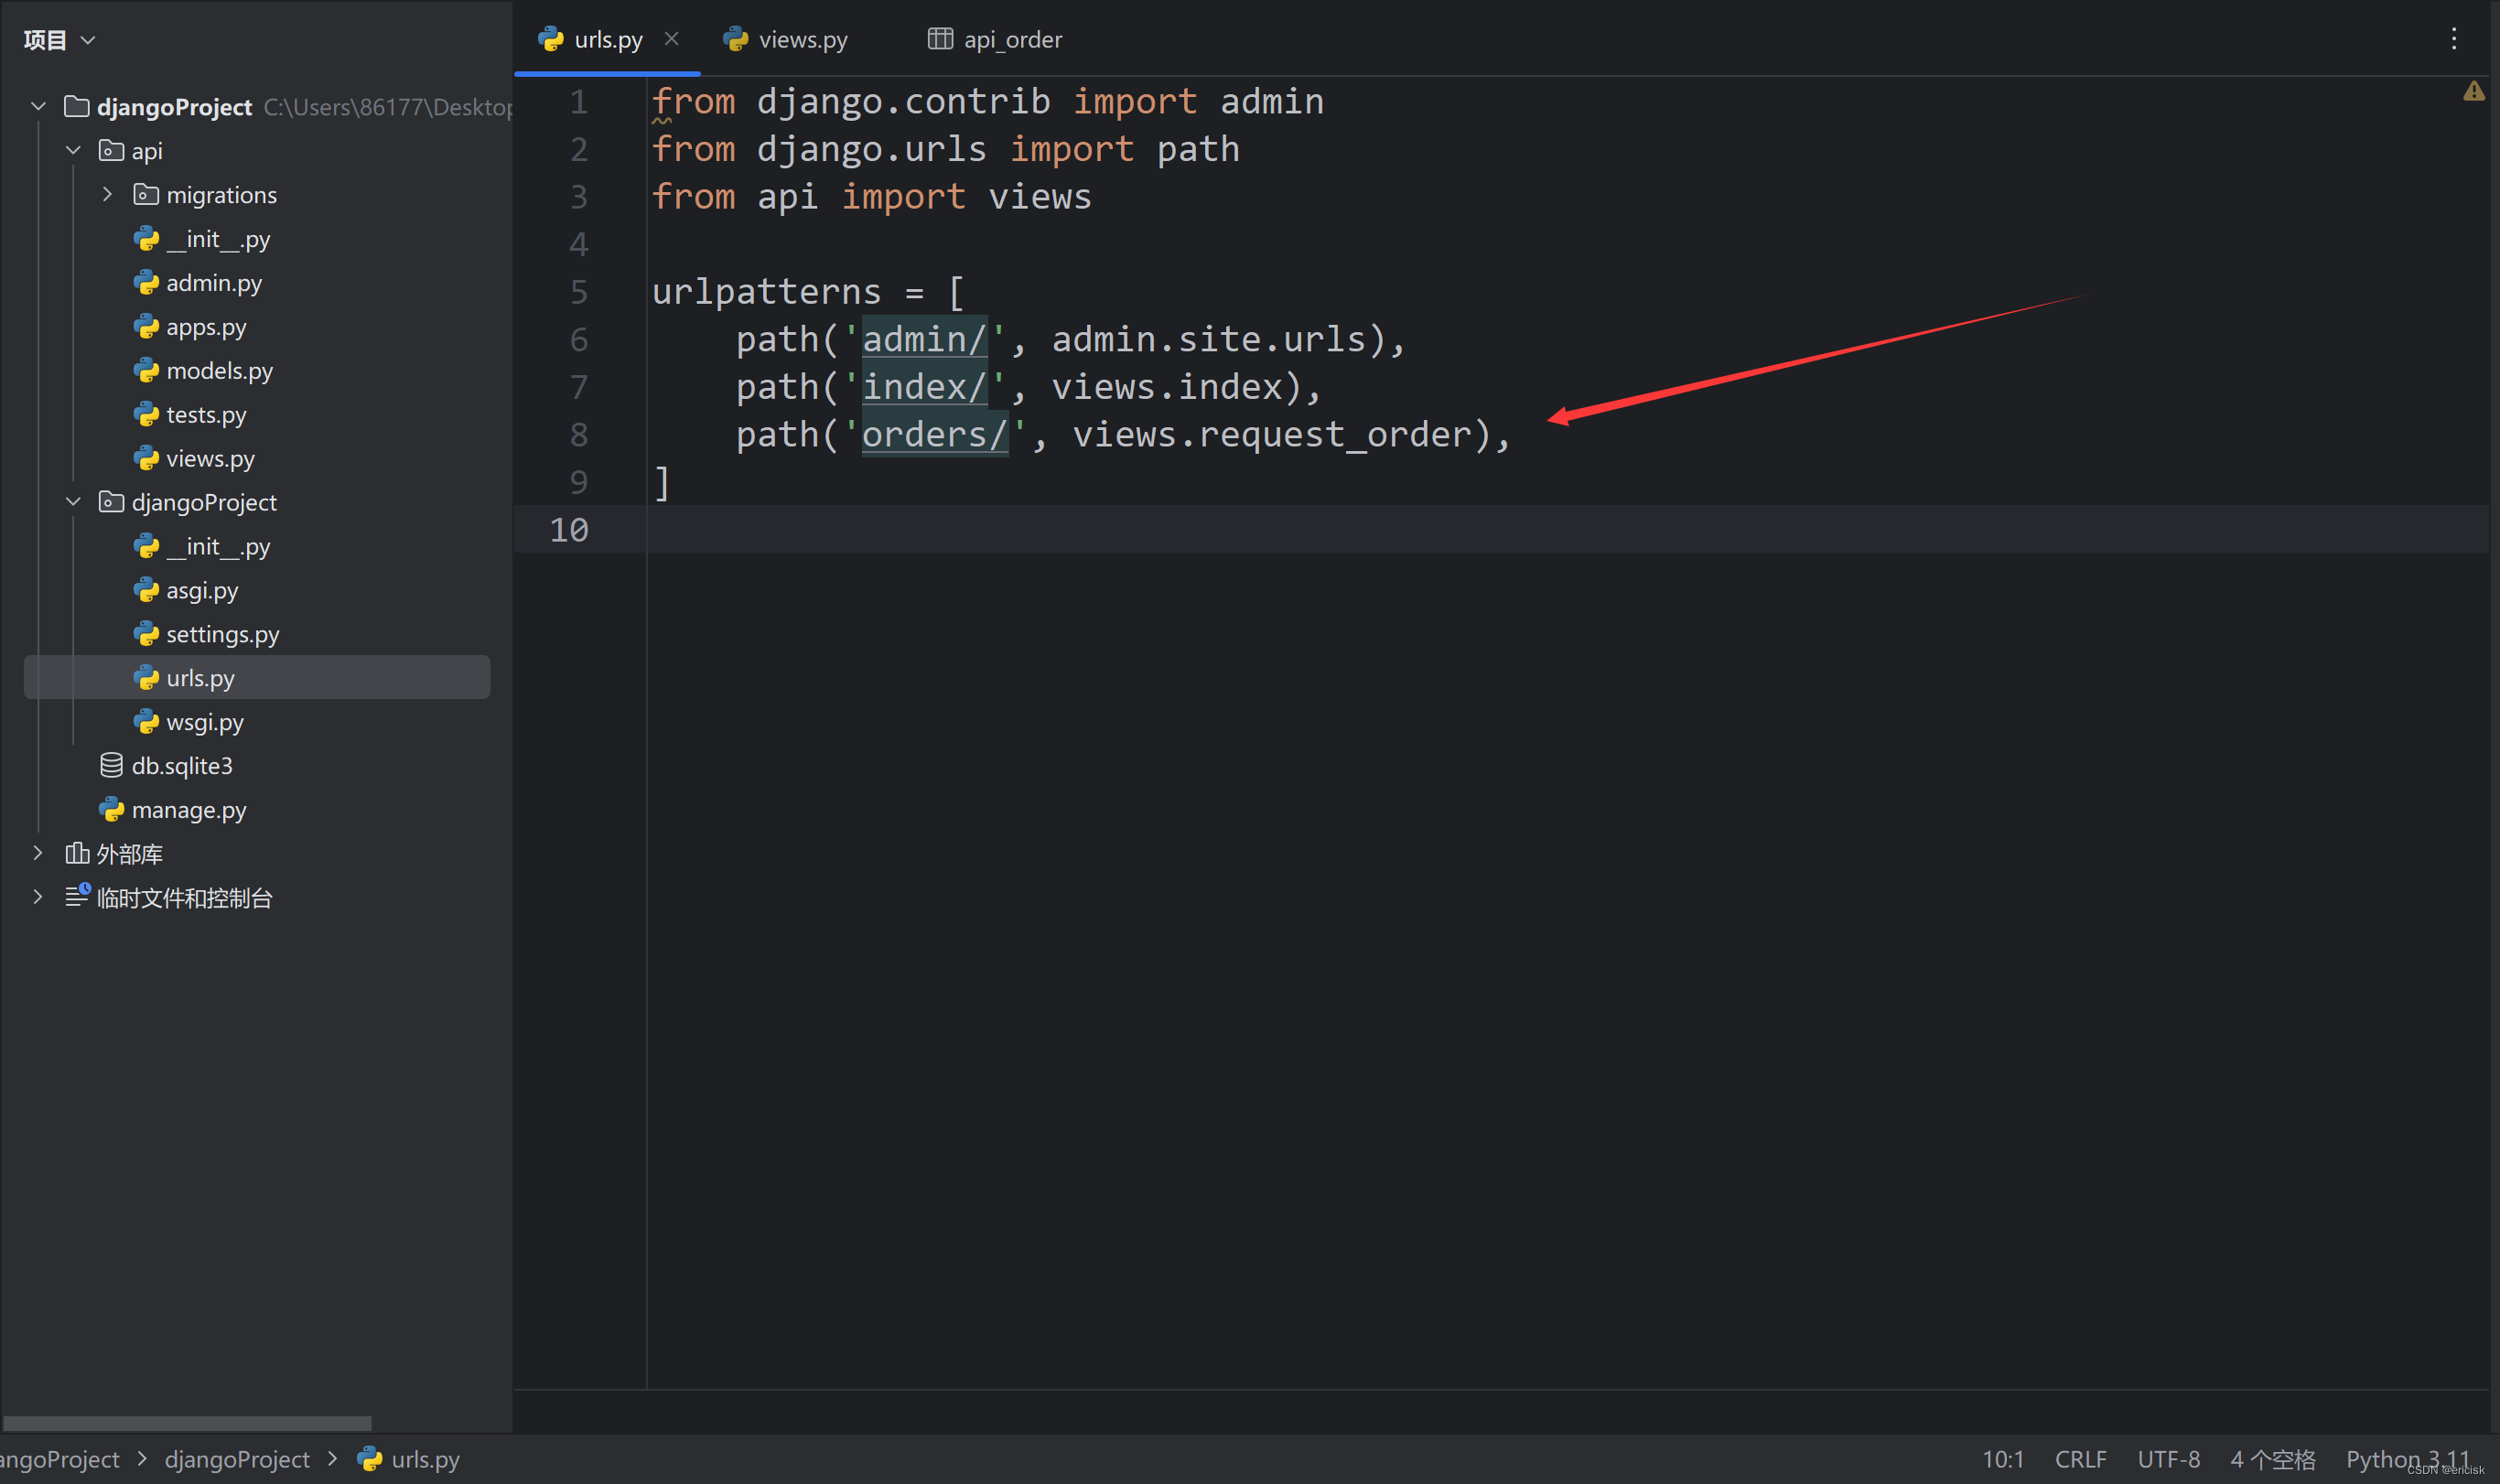This screenshot has width=2500, height=1484.
Task: Open settings.py file
Action: [x=222, y=634]
